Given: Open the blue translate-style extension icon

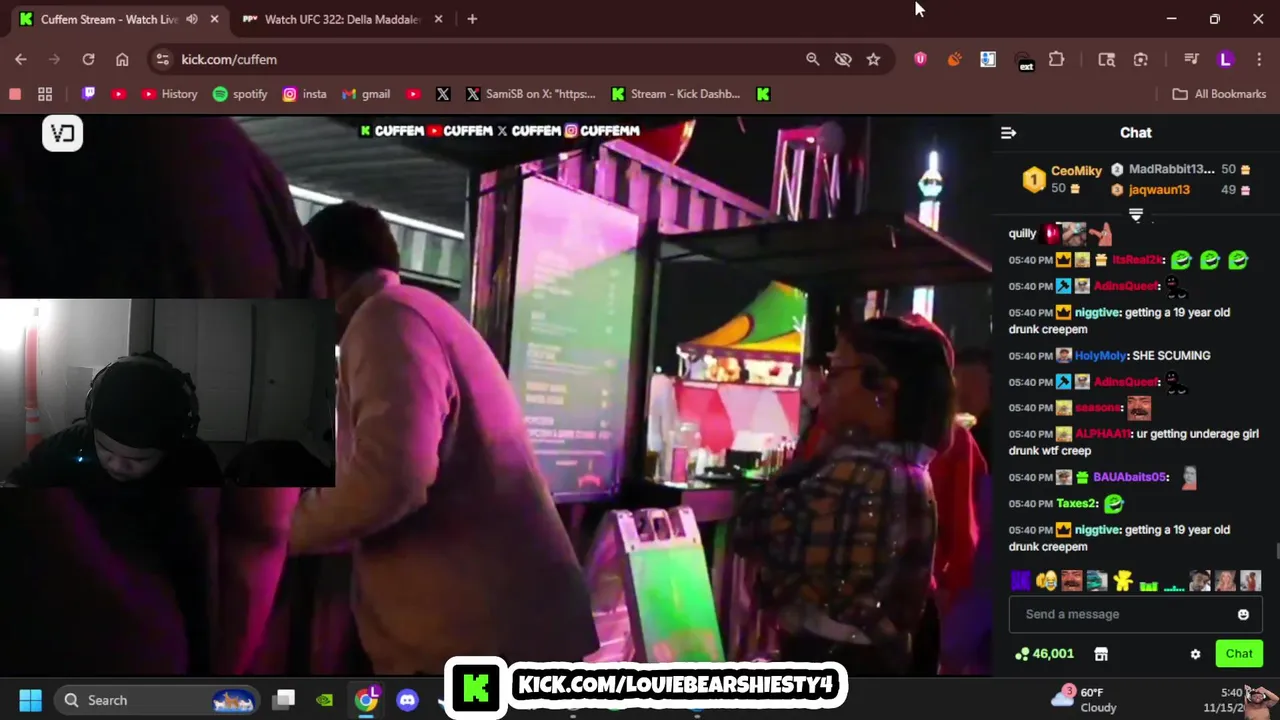Looking at the screenshot, I should coord(988,59).
